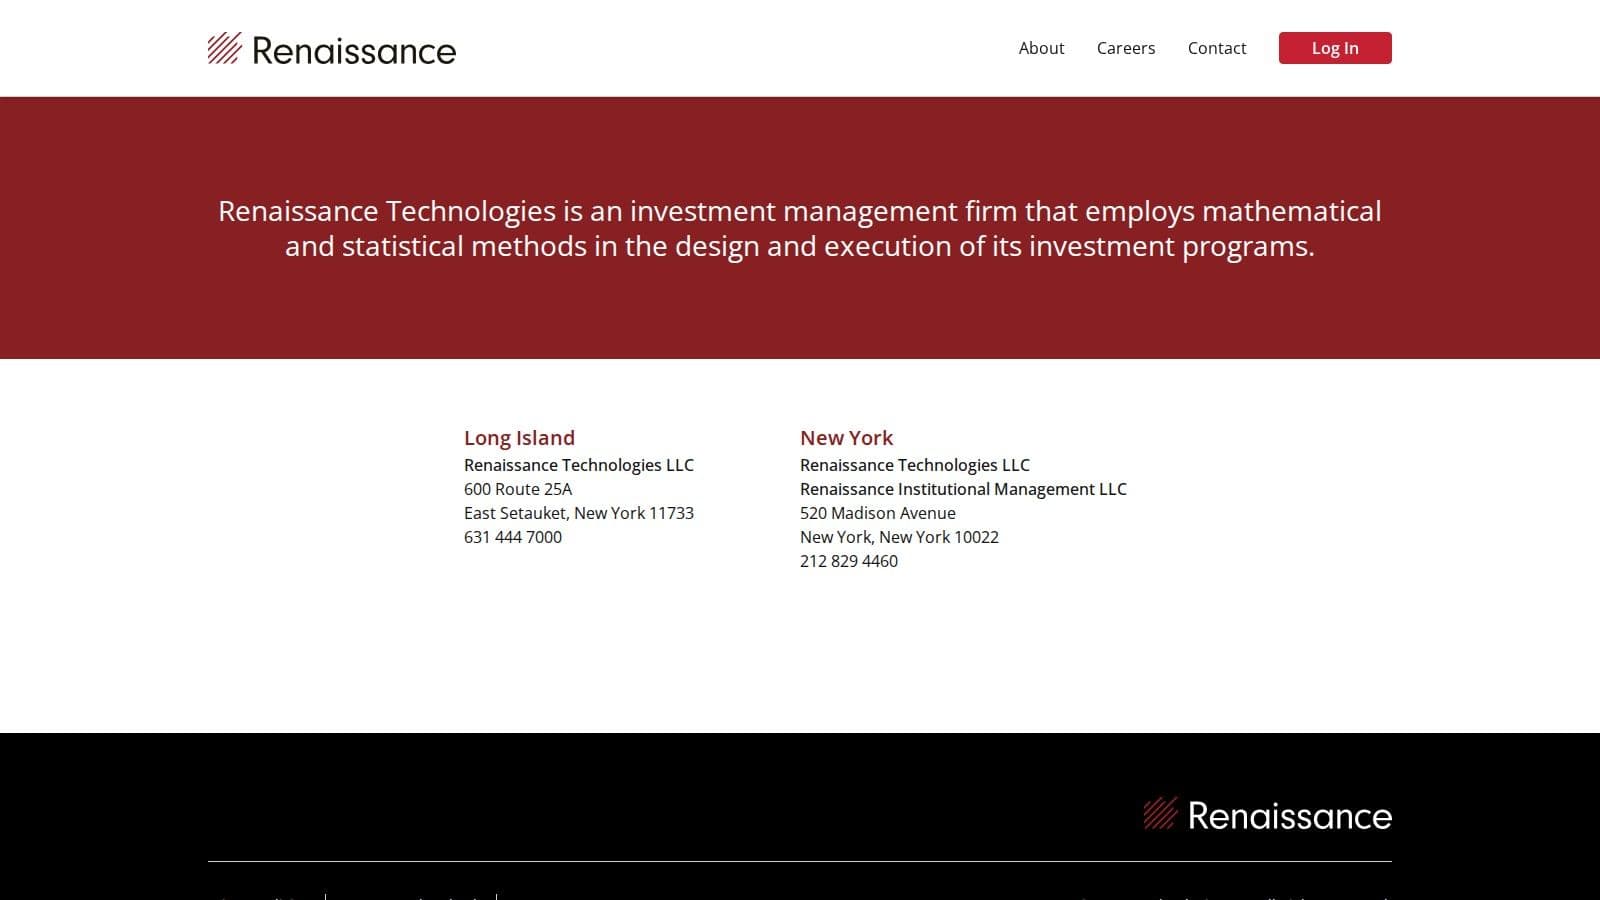1600x900 pixels.
Task: Click the 600 Route 25A address line
Action: point(518,489)
